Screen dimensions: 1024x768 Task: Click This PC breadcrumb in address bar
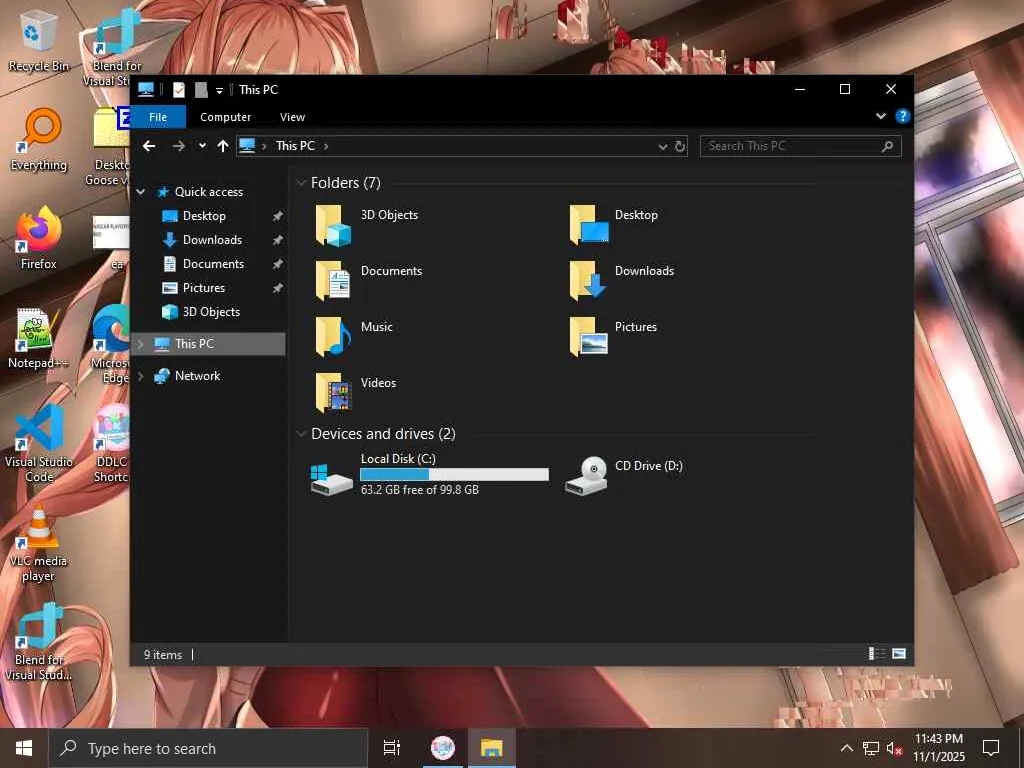pos(295,146)
